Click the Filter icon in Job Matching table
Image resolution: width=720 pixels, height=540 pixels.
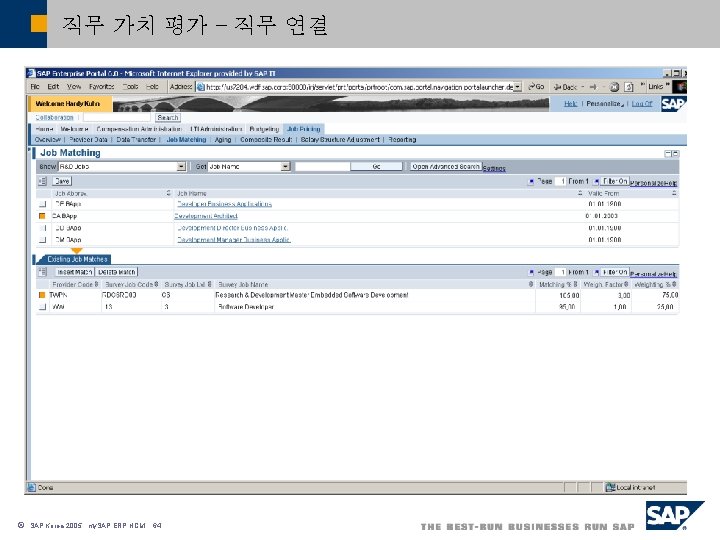(x=596, y=181)
